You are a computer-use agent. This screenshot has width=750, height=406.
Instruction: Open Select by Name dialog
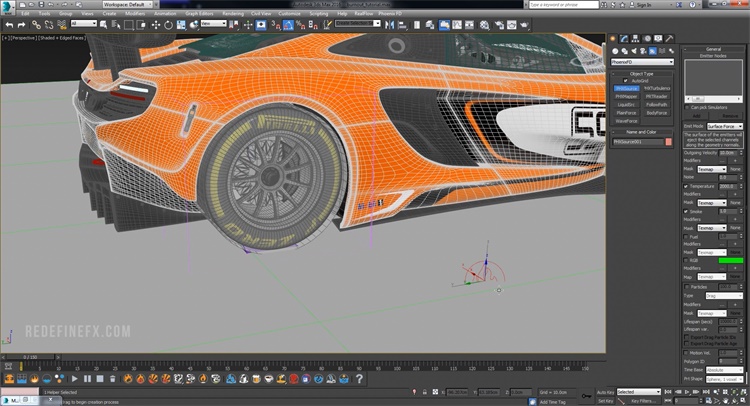coord(116,25)
